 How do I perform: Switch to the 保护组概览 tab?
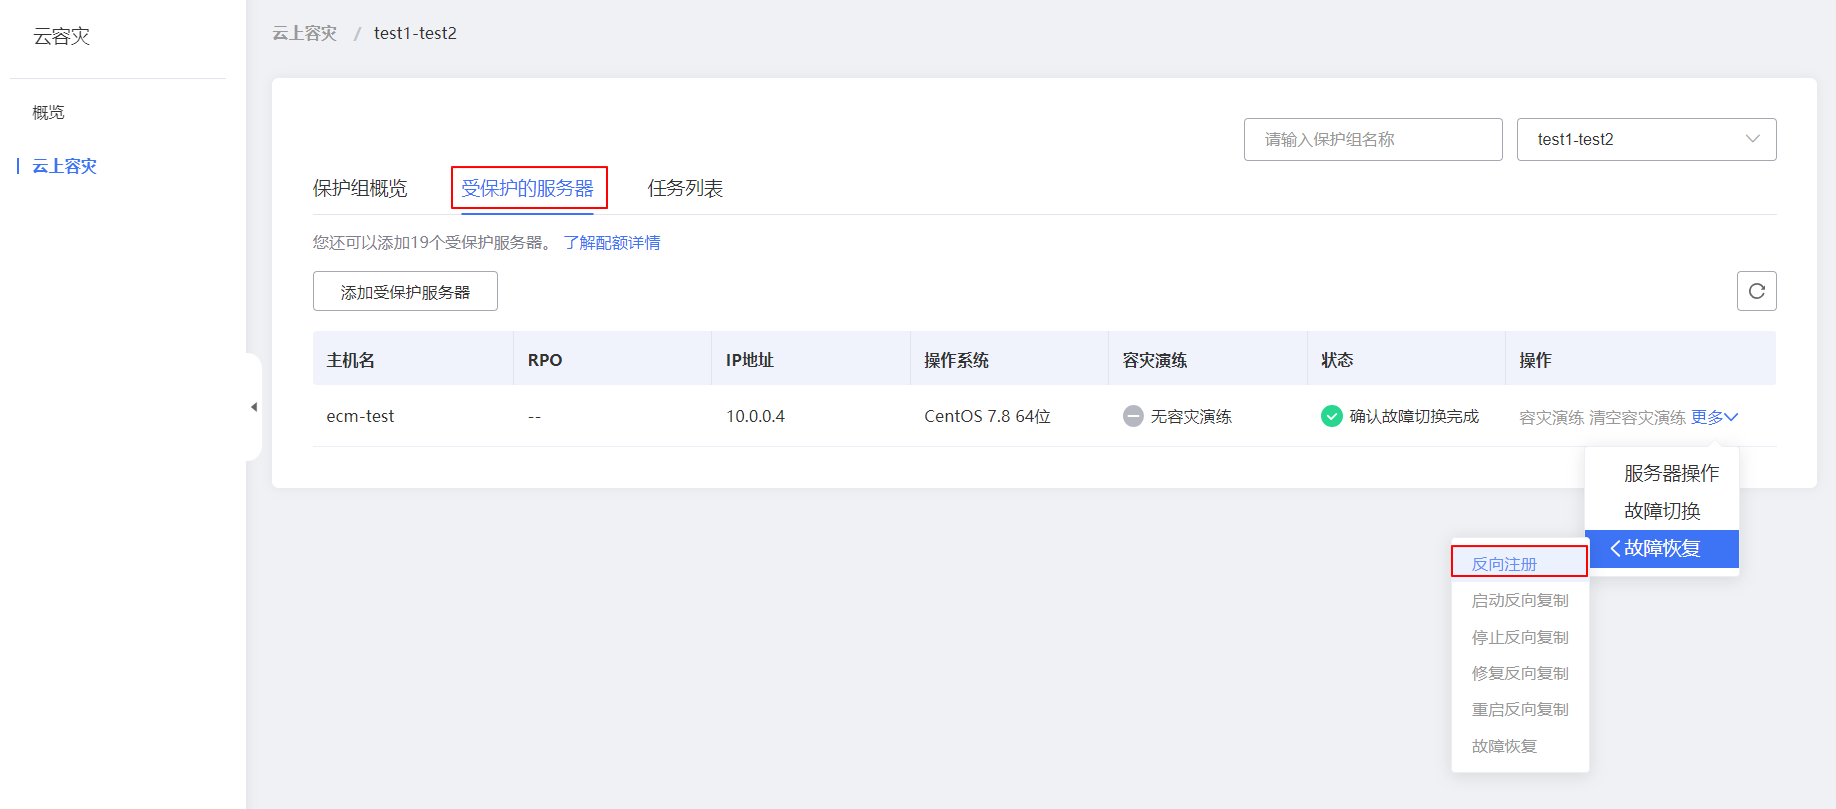point(360,188)
